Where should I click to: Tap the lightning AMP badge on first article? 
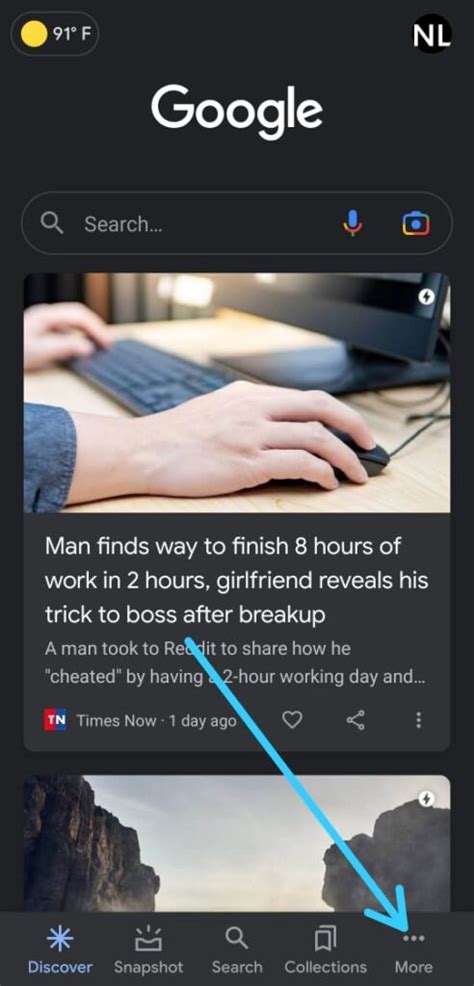click(427, 296)
